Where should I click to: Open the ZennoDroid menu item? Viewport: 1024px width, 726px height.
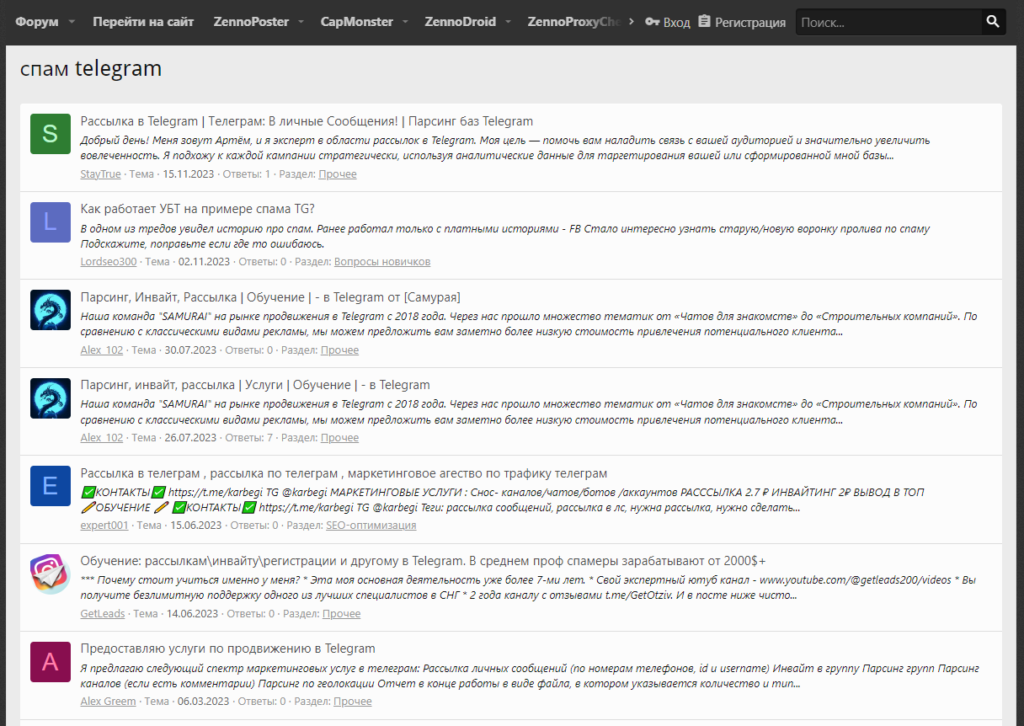pyautogui.click(x=460, y=22)
